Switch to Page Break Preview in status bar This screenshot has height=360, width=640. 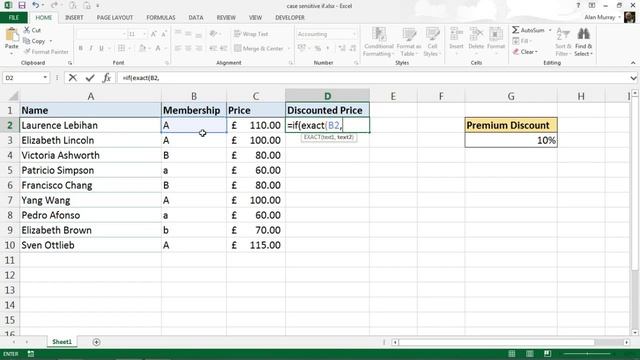547,353
